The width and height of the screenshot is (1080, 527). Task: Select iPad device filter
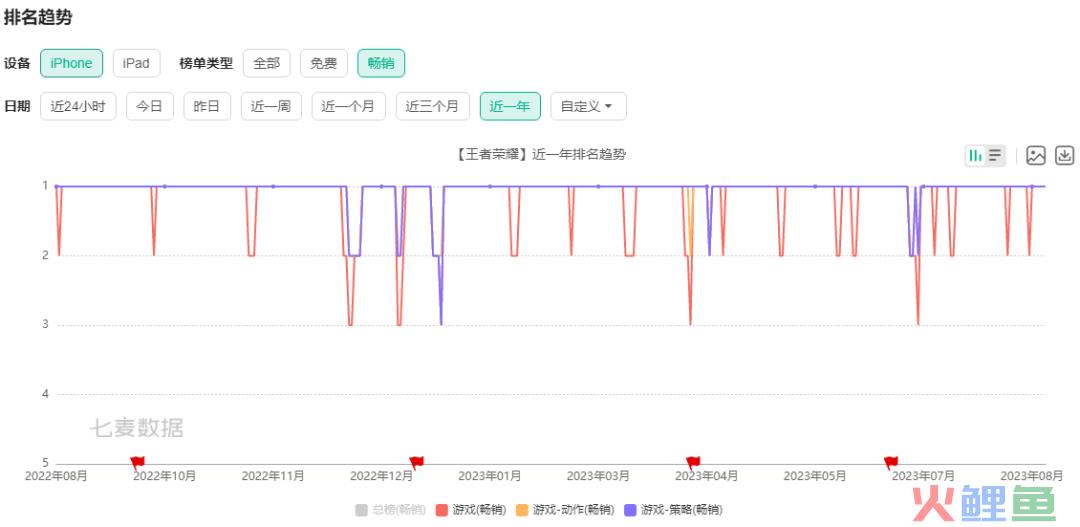pos(136,63)
